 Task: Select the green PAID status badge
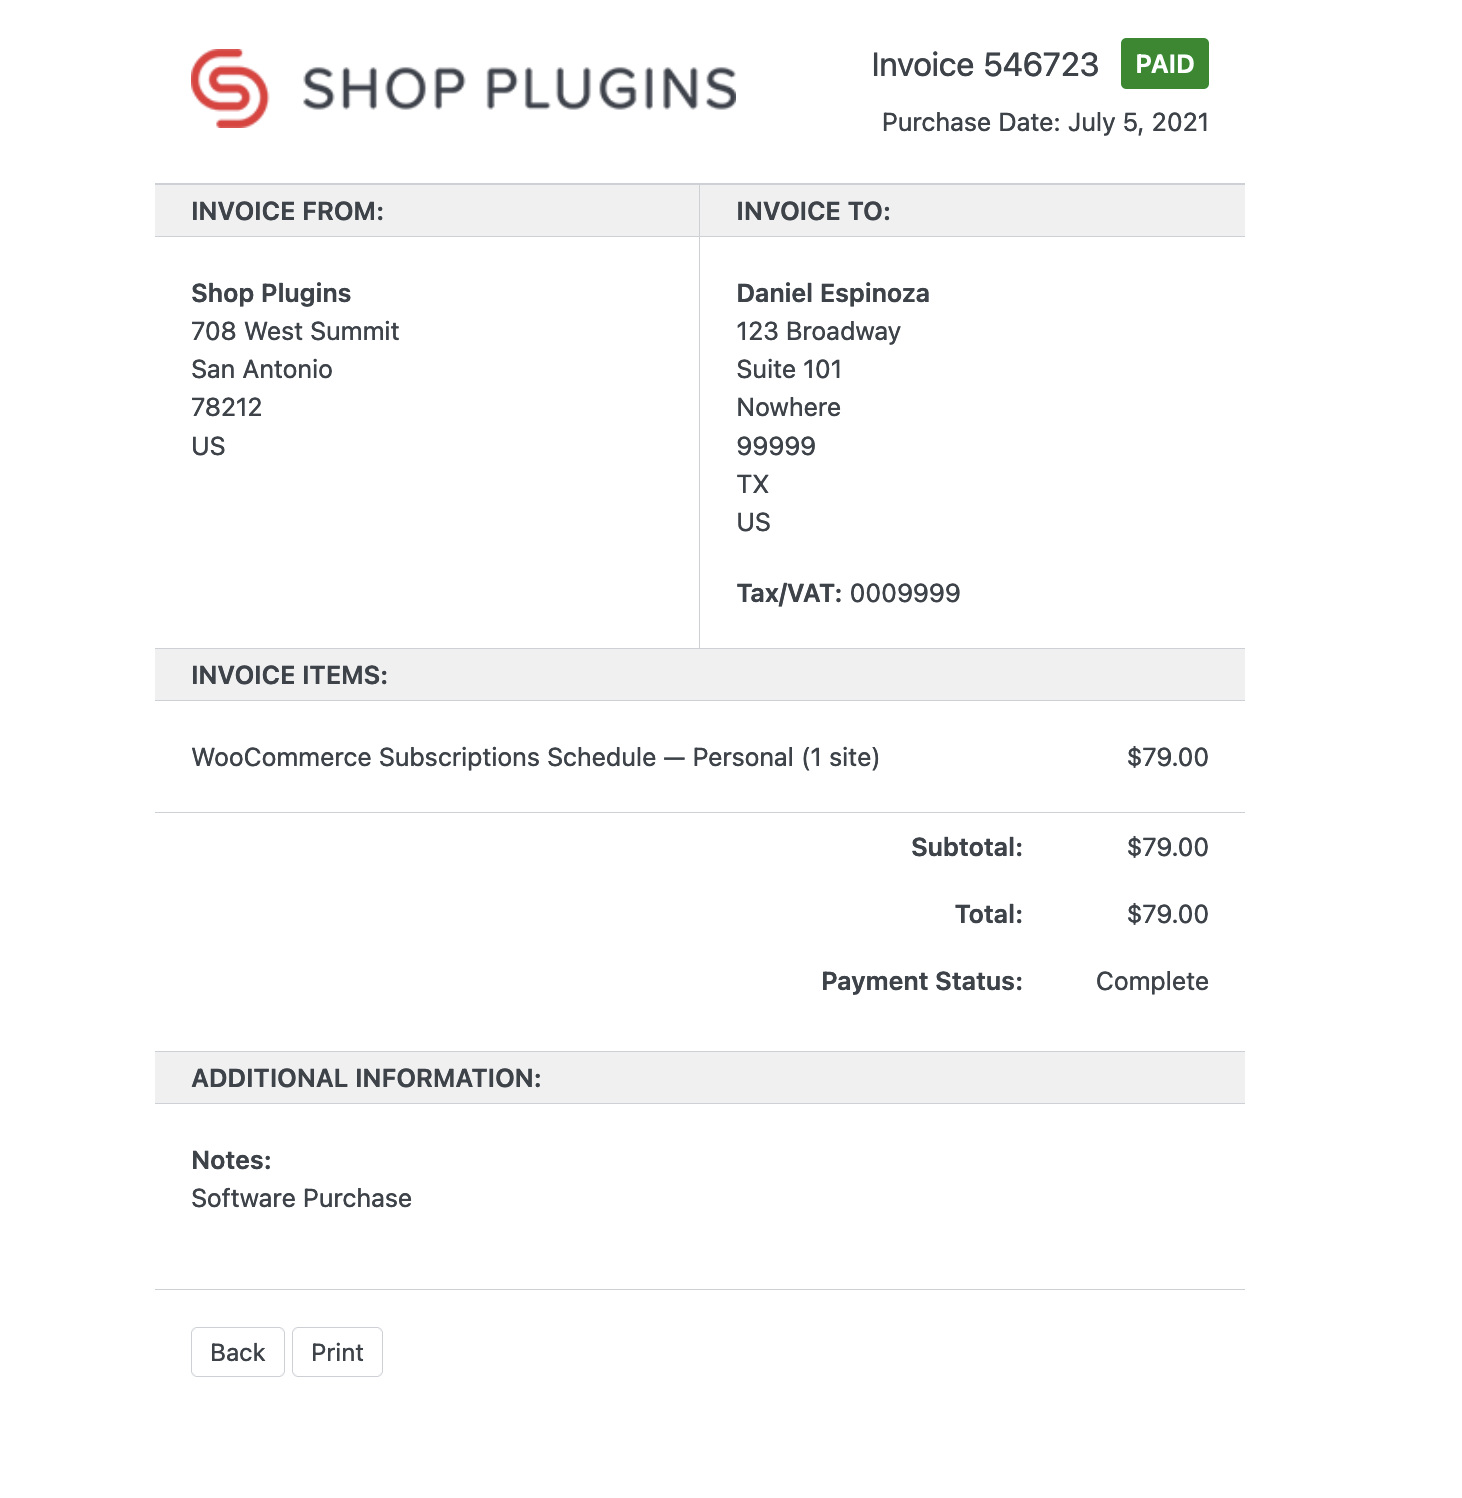[x=1164, y=63]
